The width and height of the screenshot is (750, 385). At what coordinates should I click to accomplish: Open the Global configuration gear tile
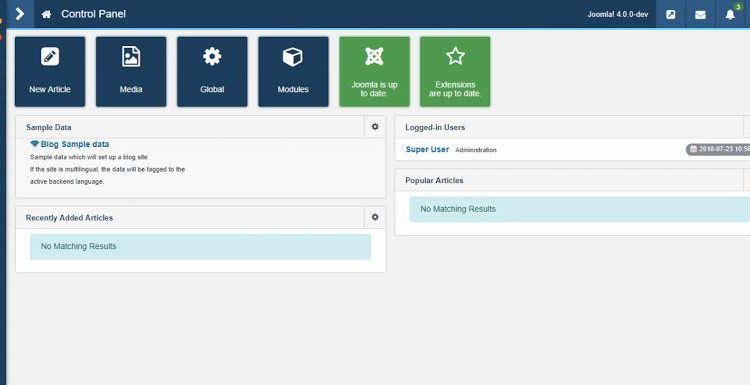[x=212, y=72]
